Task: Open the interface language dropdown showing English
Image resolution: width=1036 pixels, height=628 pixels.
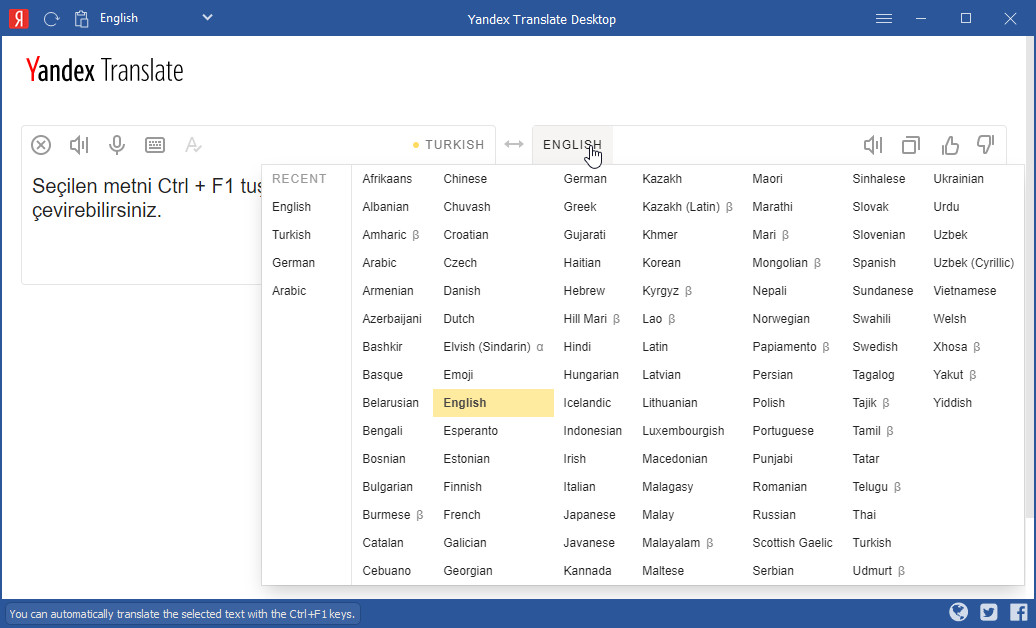Action: pos(157,18)
